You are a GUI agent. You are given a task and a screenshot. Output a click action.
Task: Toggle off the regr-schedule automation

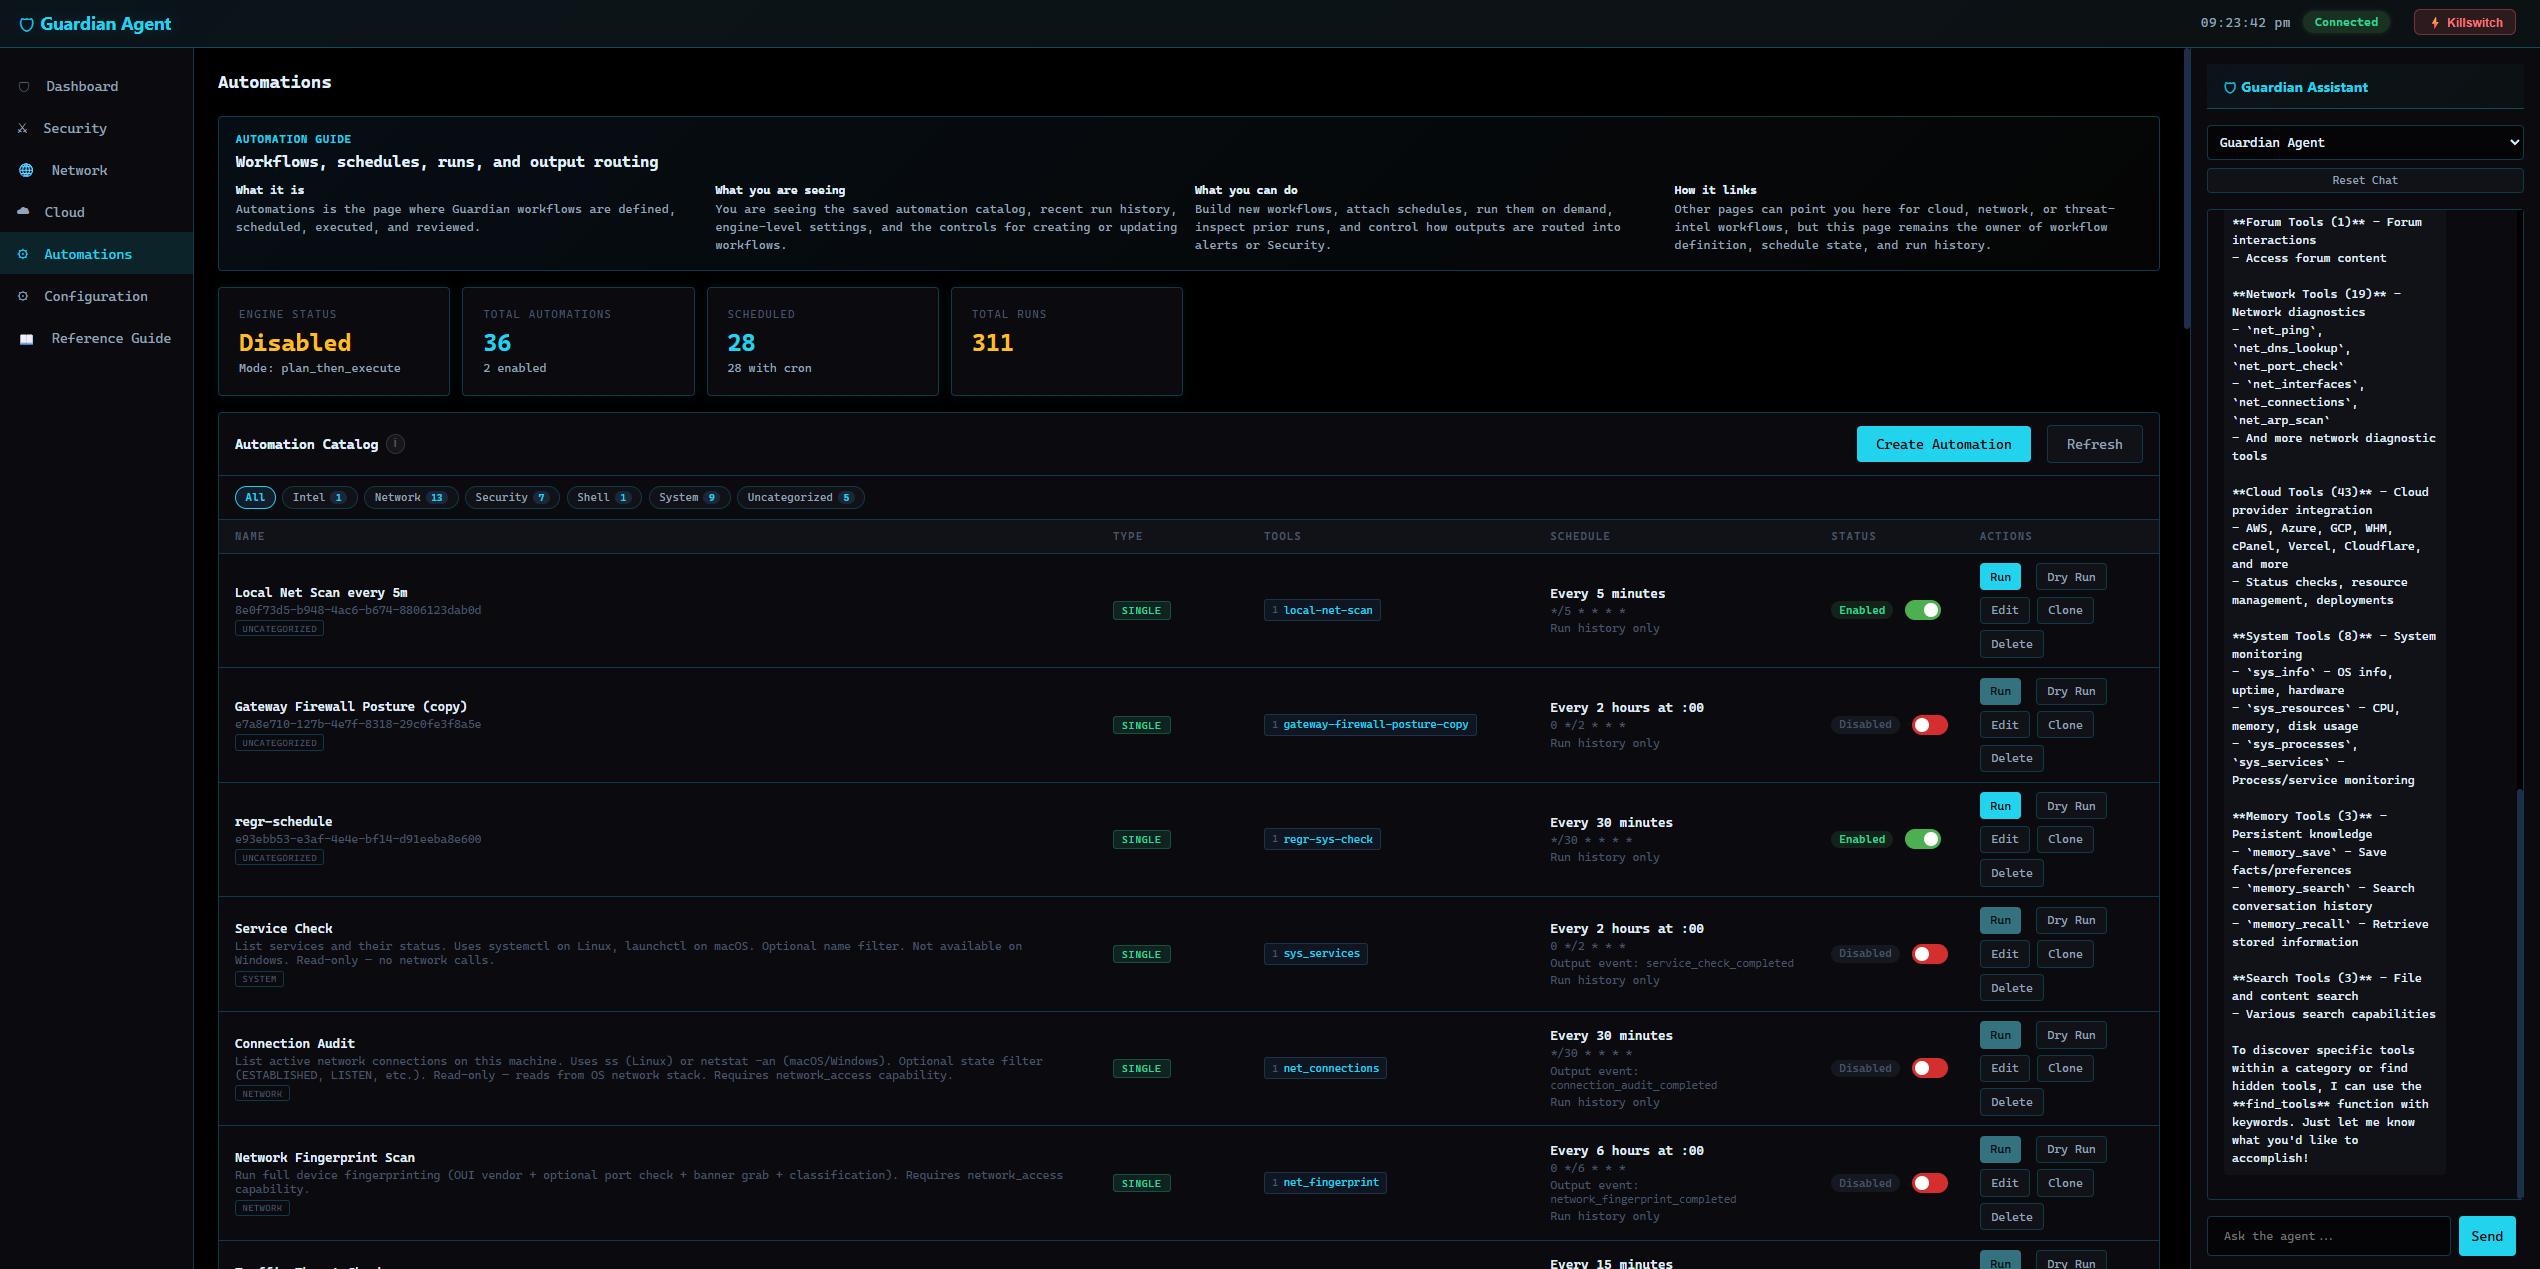1922,839
